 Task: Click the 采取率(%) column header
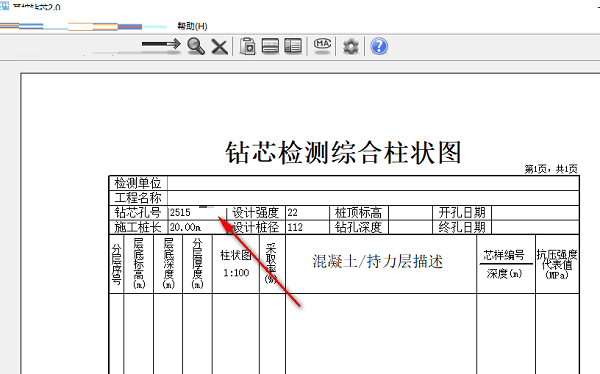[x=272, y=264]
